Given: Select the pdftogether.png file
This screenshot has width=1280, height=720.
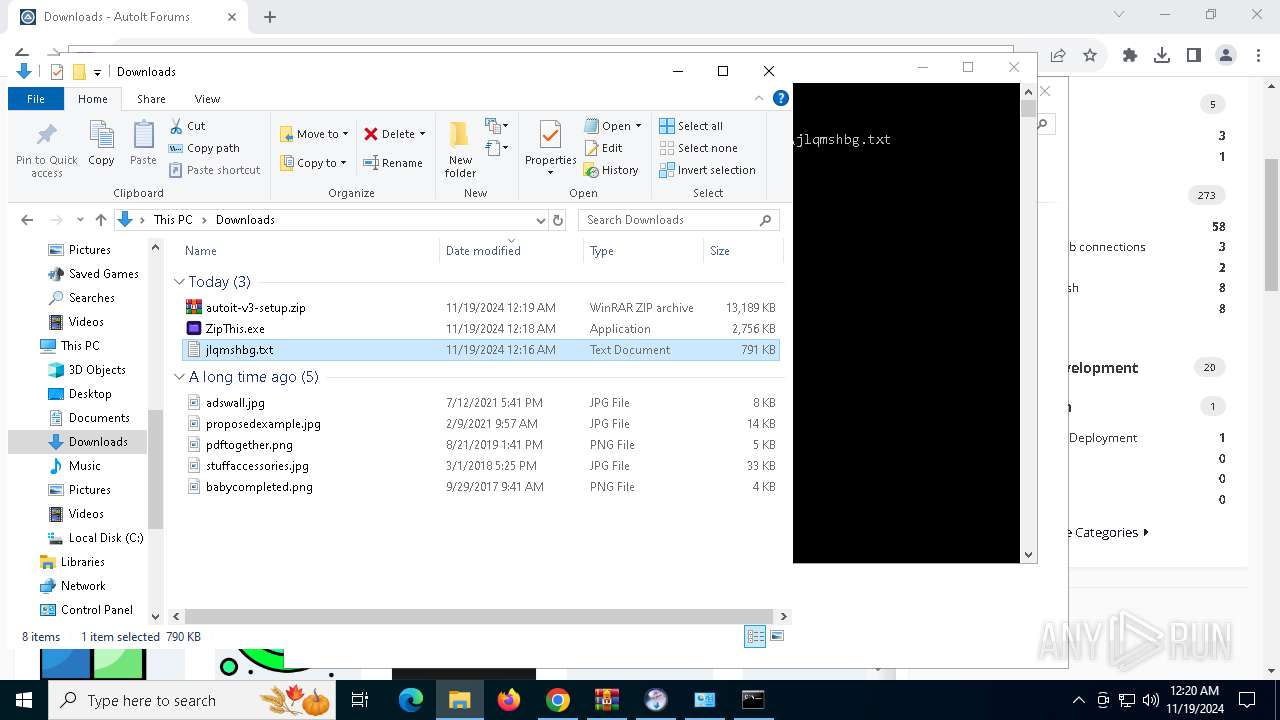Looking at the screenshot, I should click(249, 445).
